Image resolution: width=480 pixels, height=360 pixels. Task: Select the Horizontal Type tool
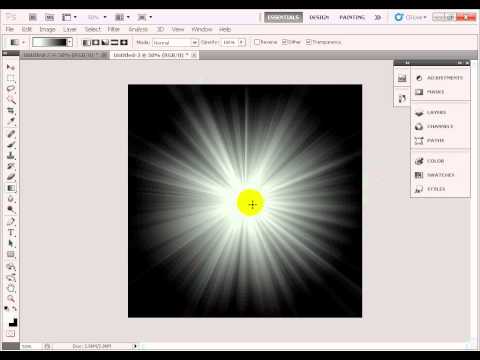click(x=11, y=233)
